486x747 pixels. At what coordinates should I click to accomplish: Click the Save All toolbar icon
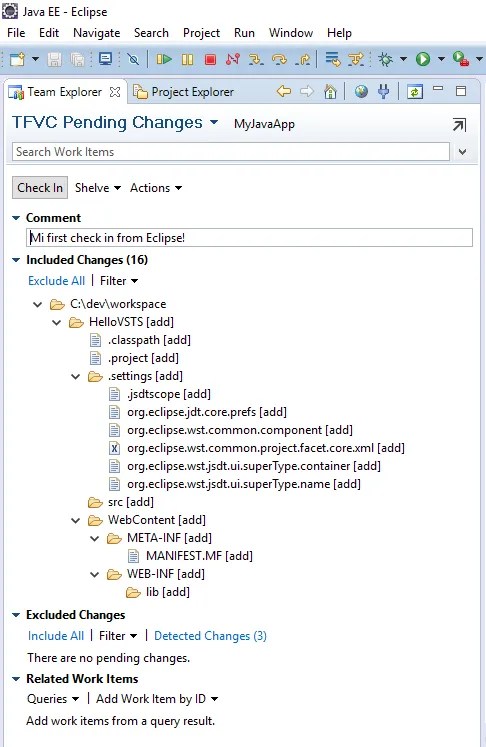pyautogui.click(x=78, y=59)
